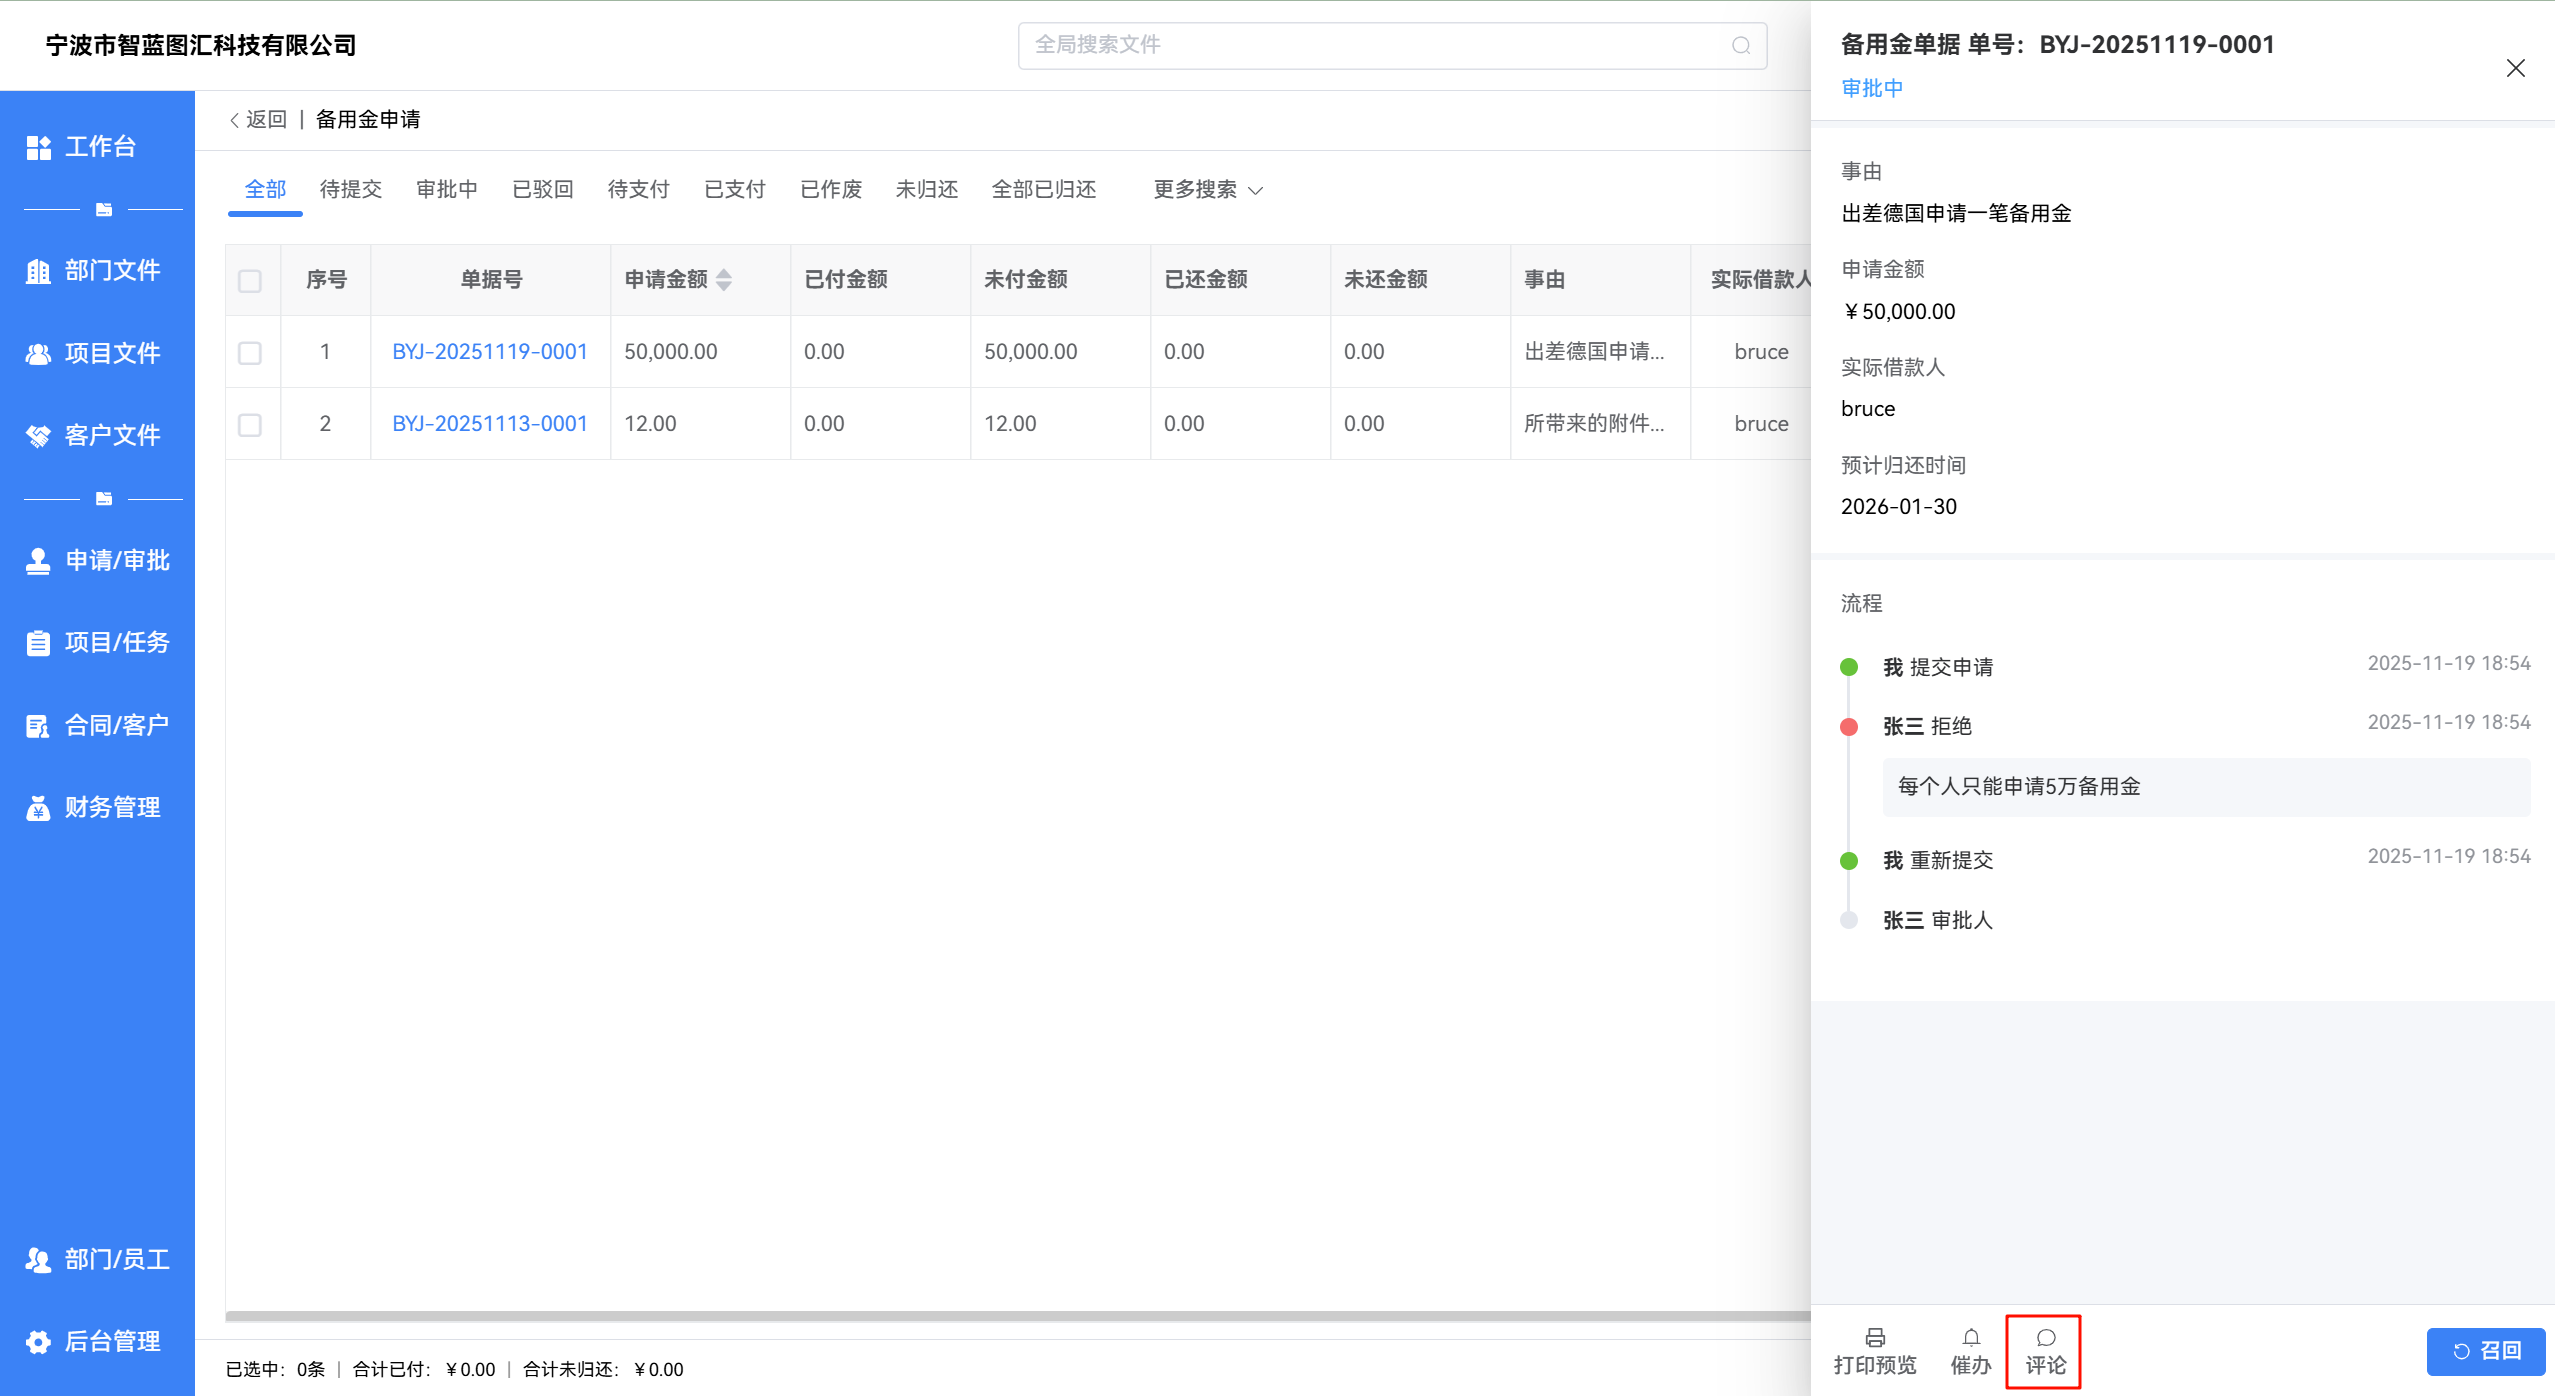Click the 客户文件 handshake icon
Viewport: 2555px width, 1396px height.
[38, 436]
